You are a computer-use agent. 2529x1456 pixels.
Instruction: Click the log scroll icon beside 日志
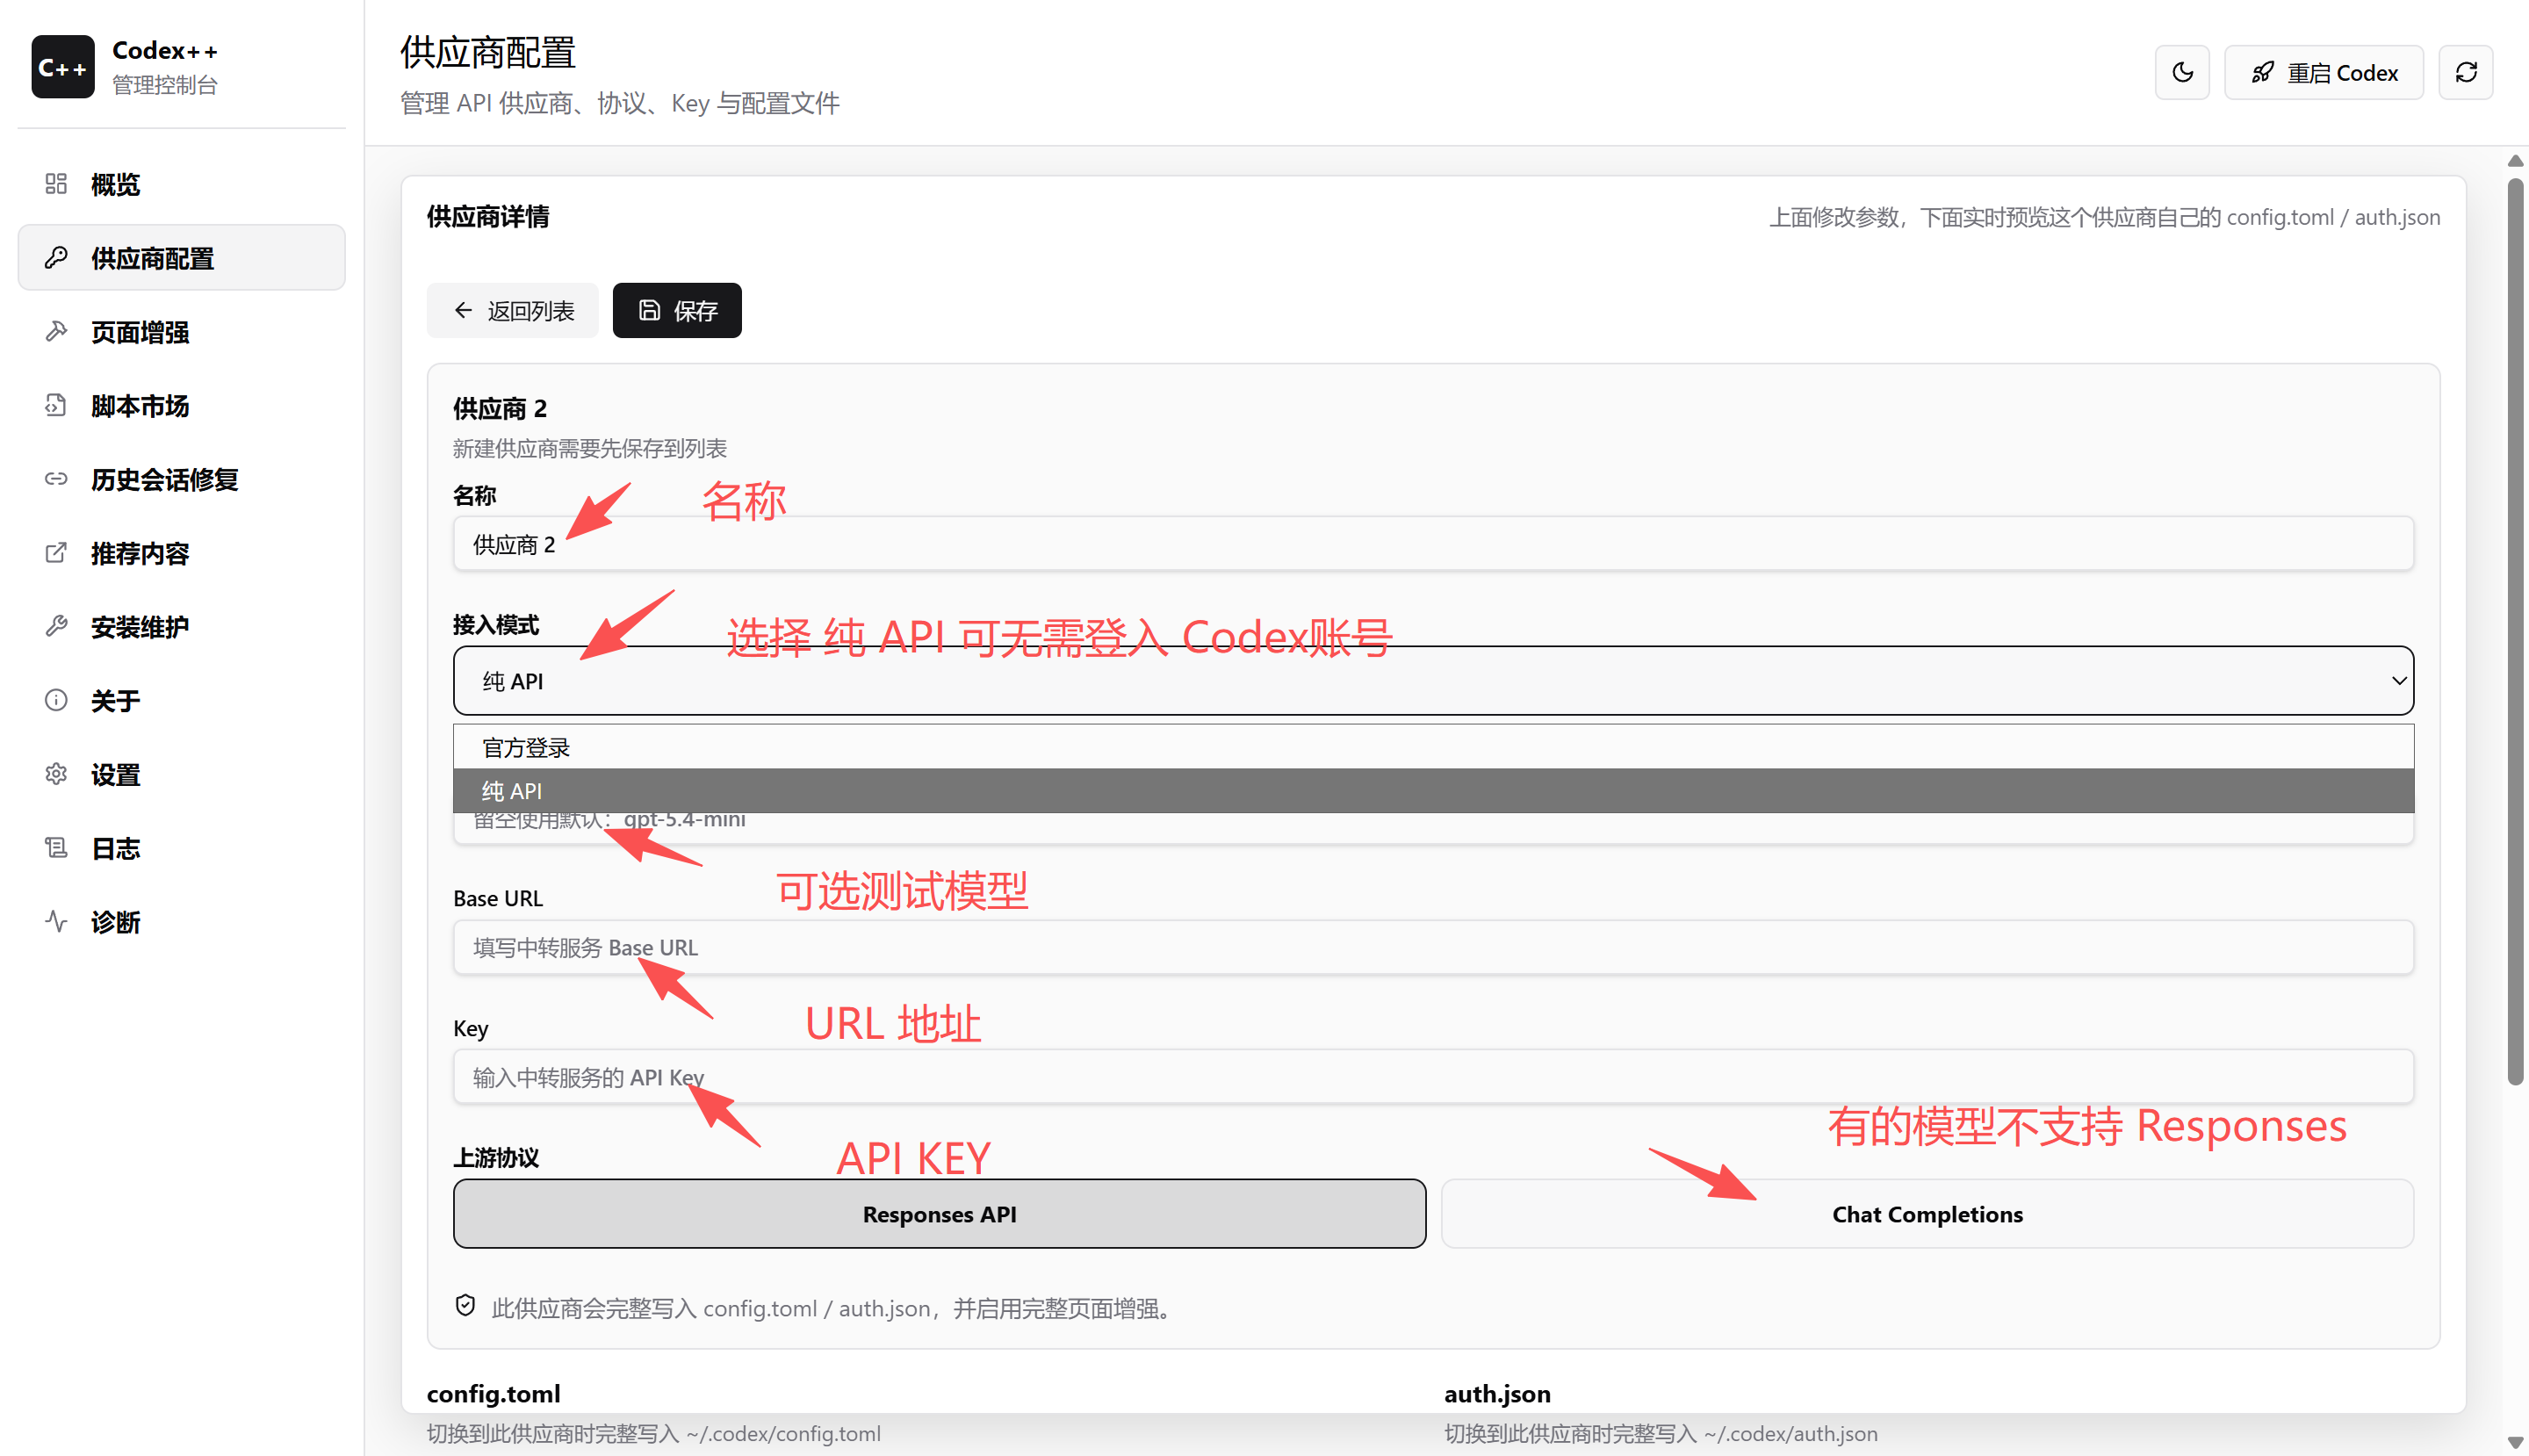pyautogui.click(x=56, y=848)
